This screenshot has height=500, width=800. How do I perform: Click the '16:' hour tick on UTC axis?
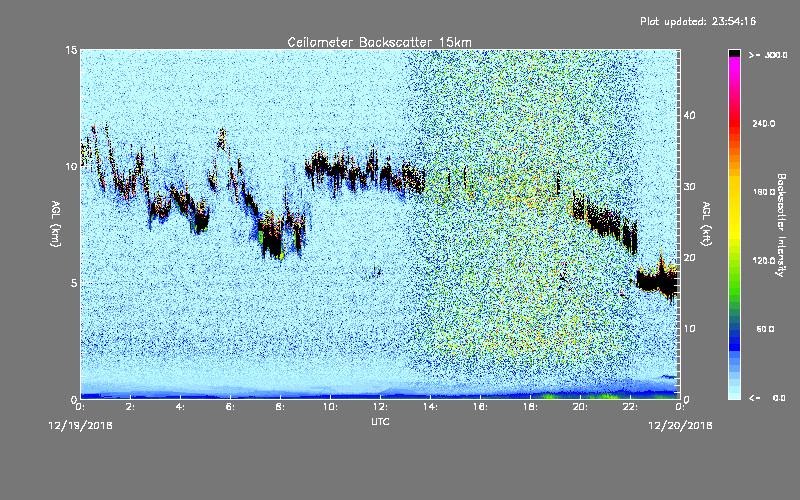pos(480,407)
